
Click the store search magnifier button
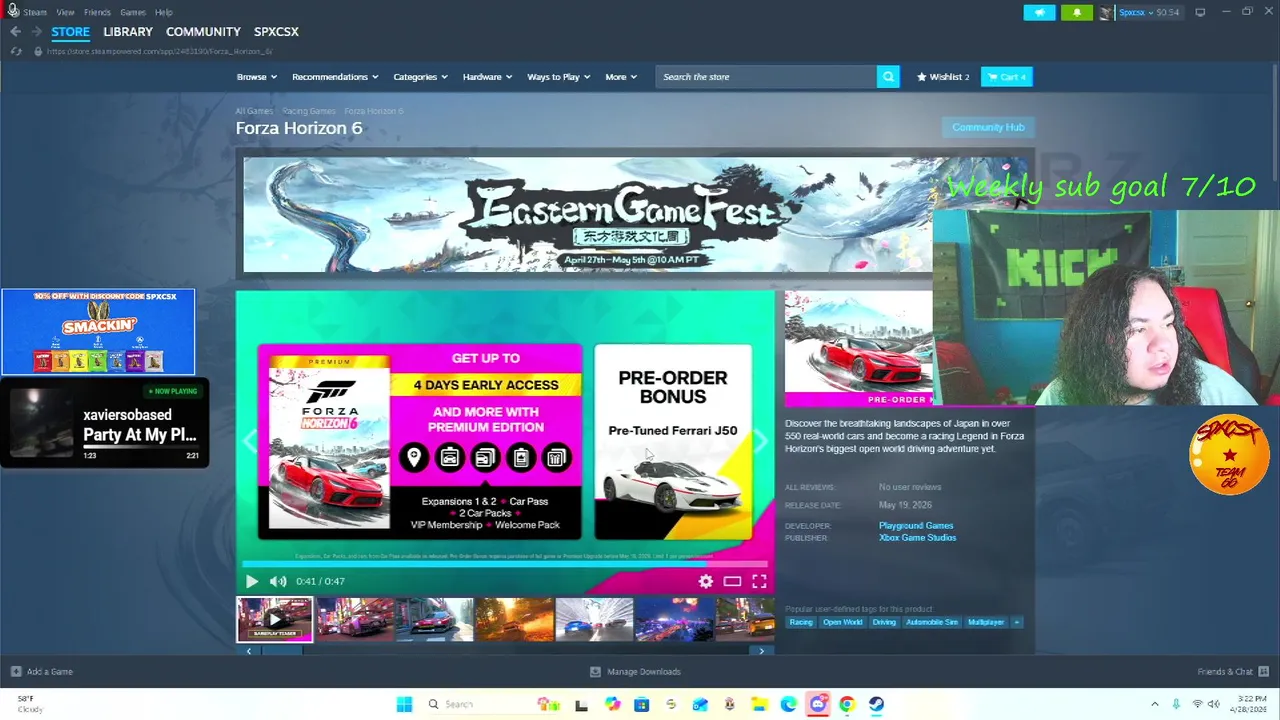pyautogui.click(x=888, y=77)
